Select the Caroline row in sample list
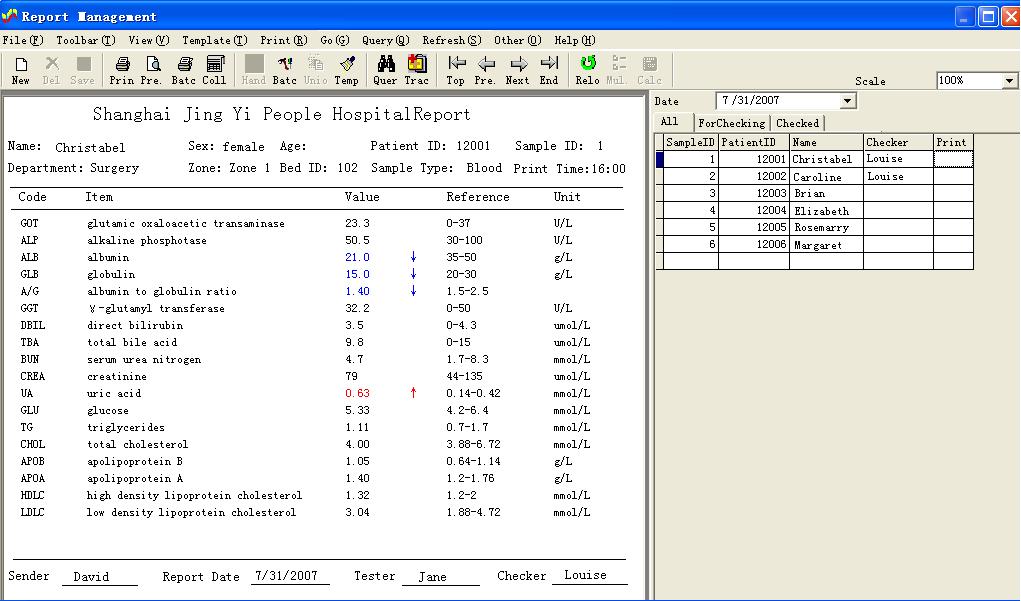Viewport: 1021px width, 601px height. tap(817, 177)
